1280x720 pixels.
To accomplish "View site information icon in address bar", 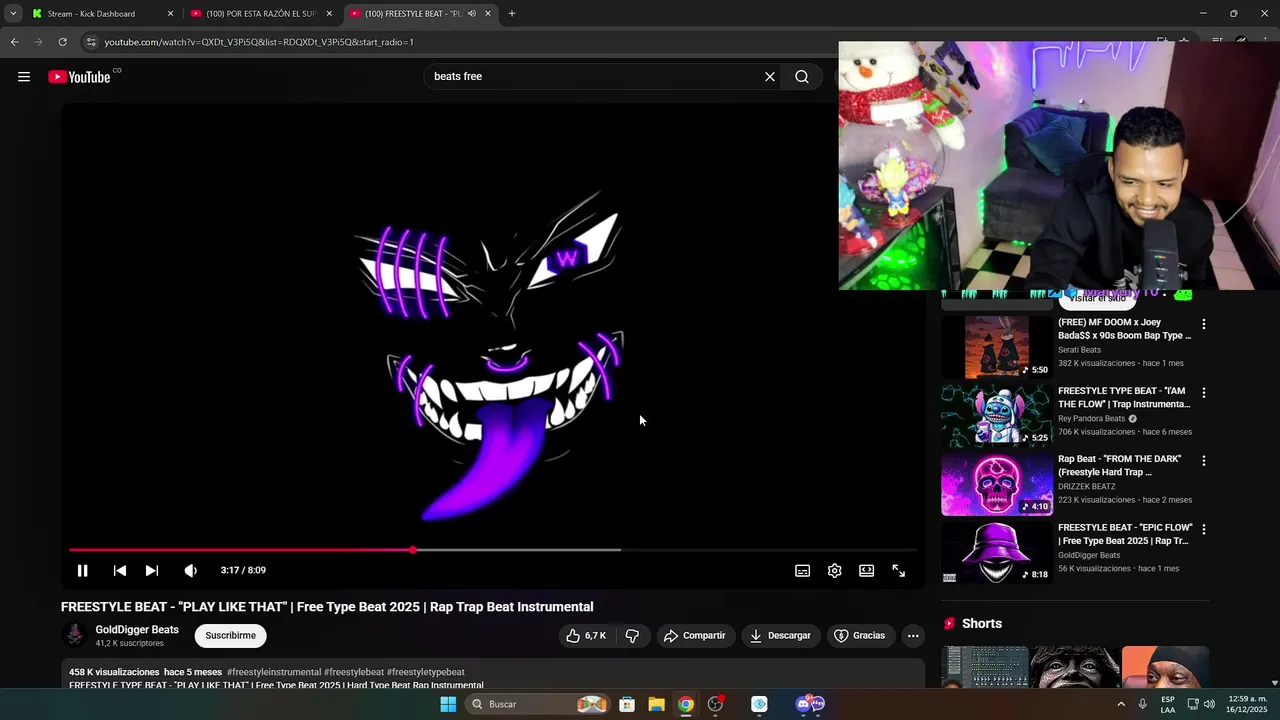I will 91,42.
